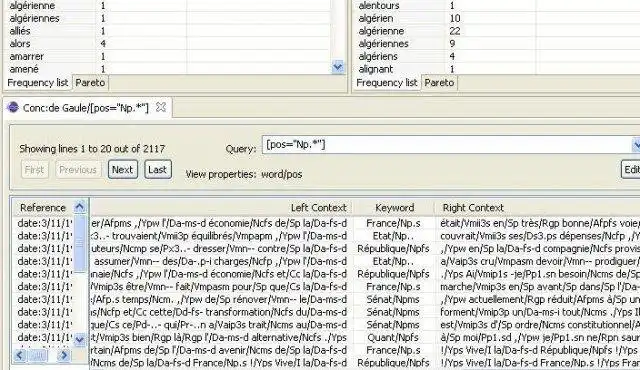
Task: Click the Reference vertical scrollbar thumb
Action: (79, 243)
